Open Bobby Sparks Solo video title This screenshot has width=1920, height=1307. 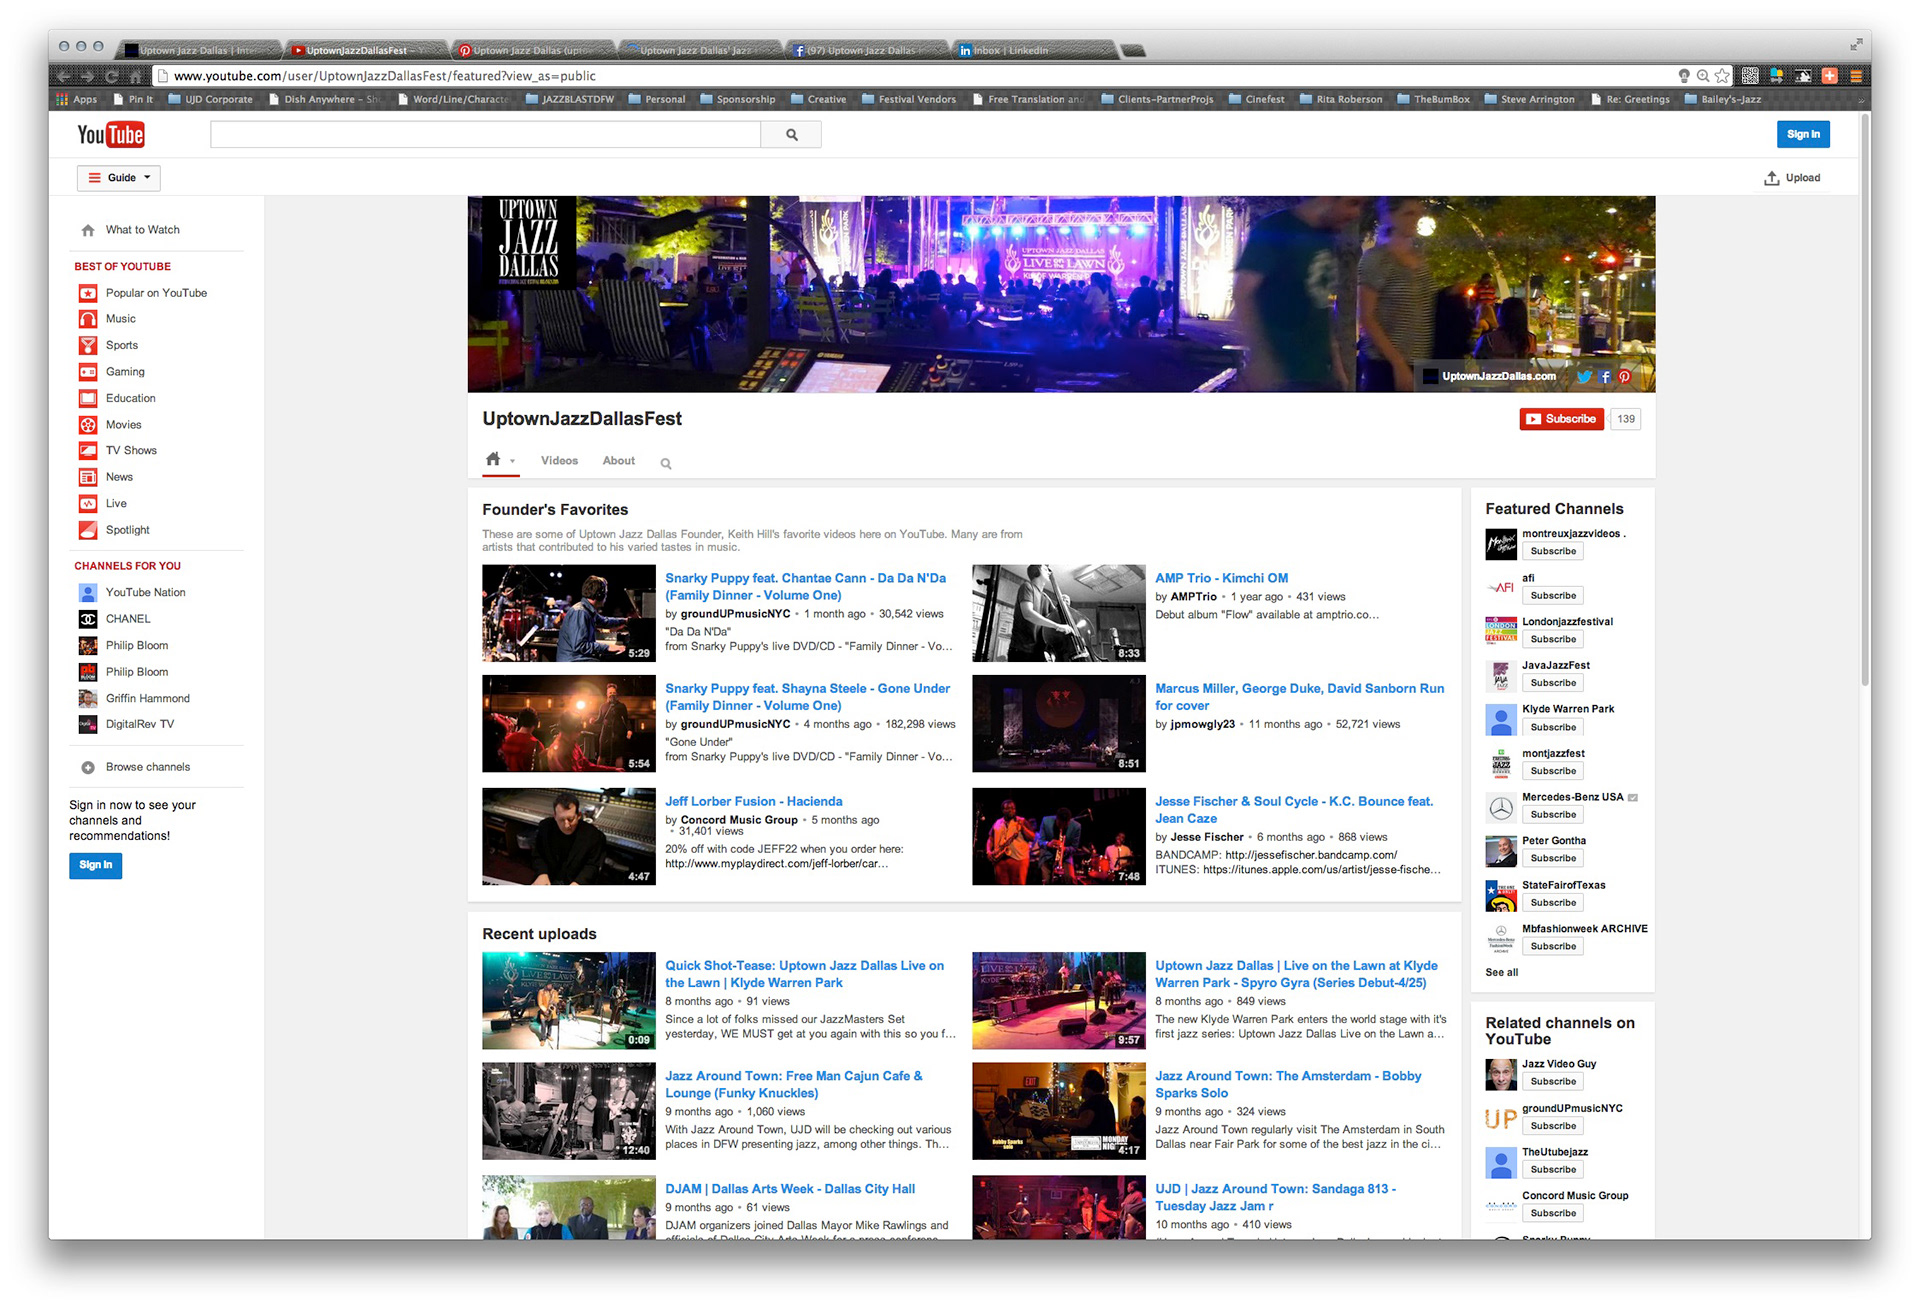pos(1288,1085)
